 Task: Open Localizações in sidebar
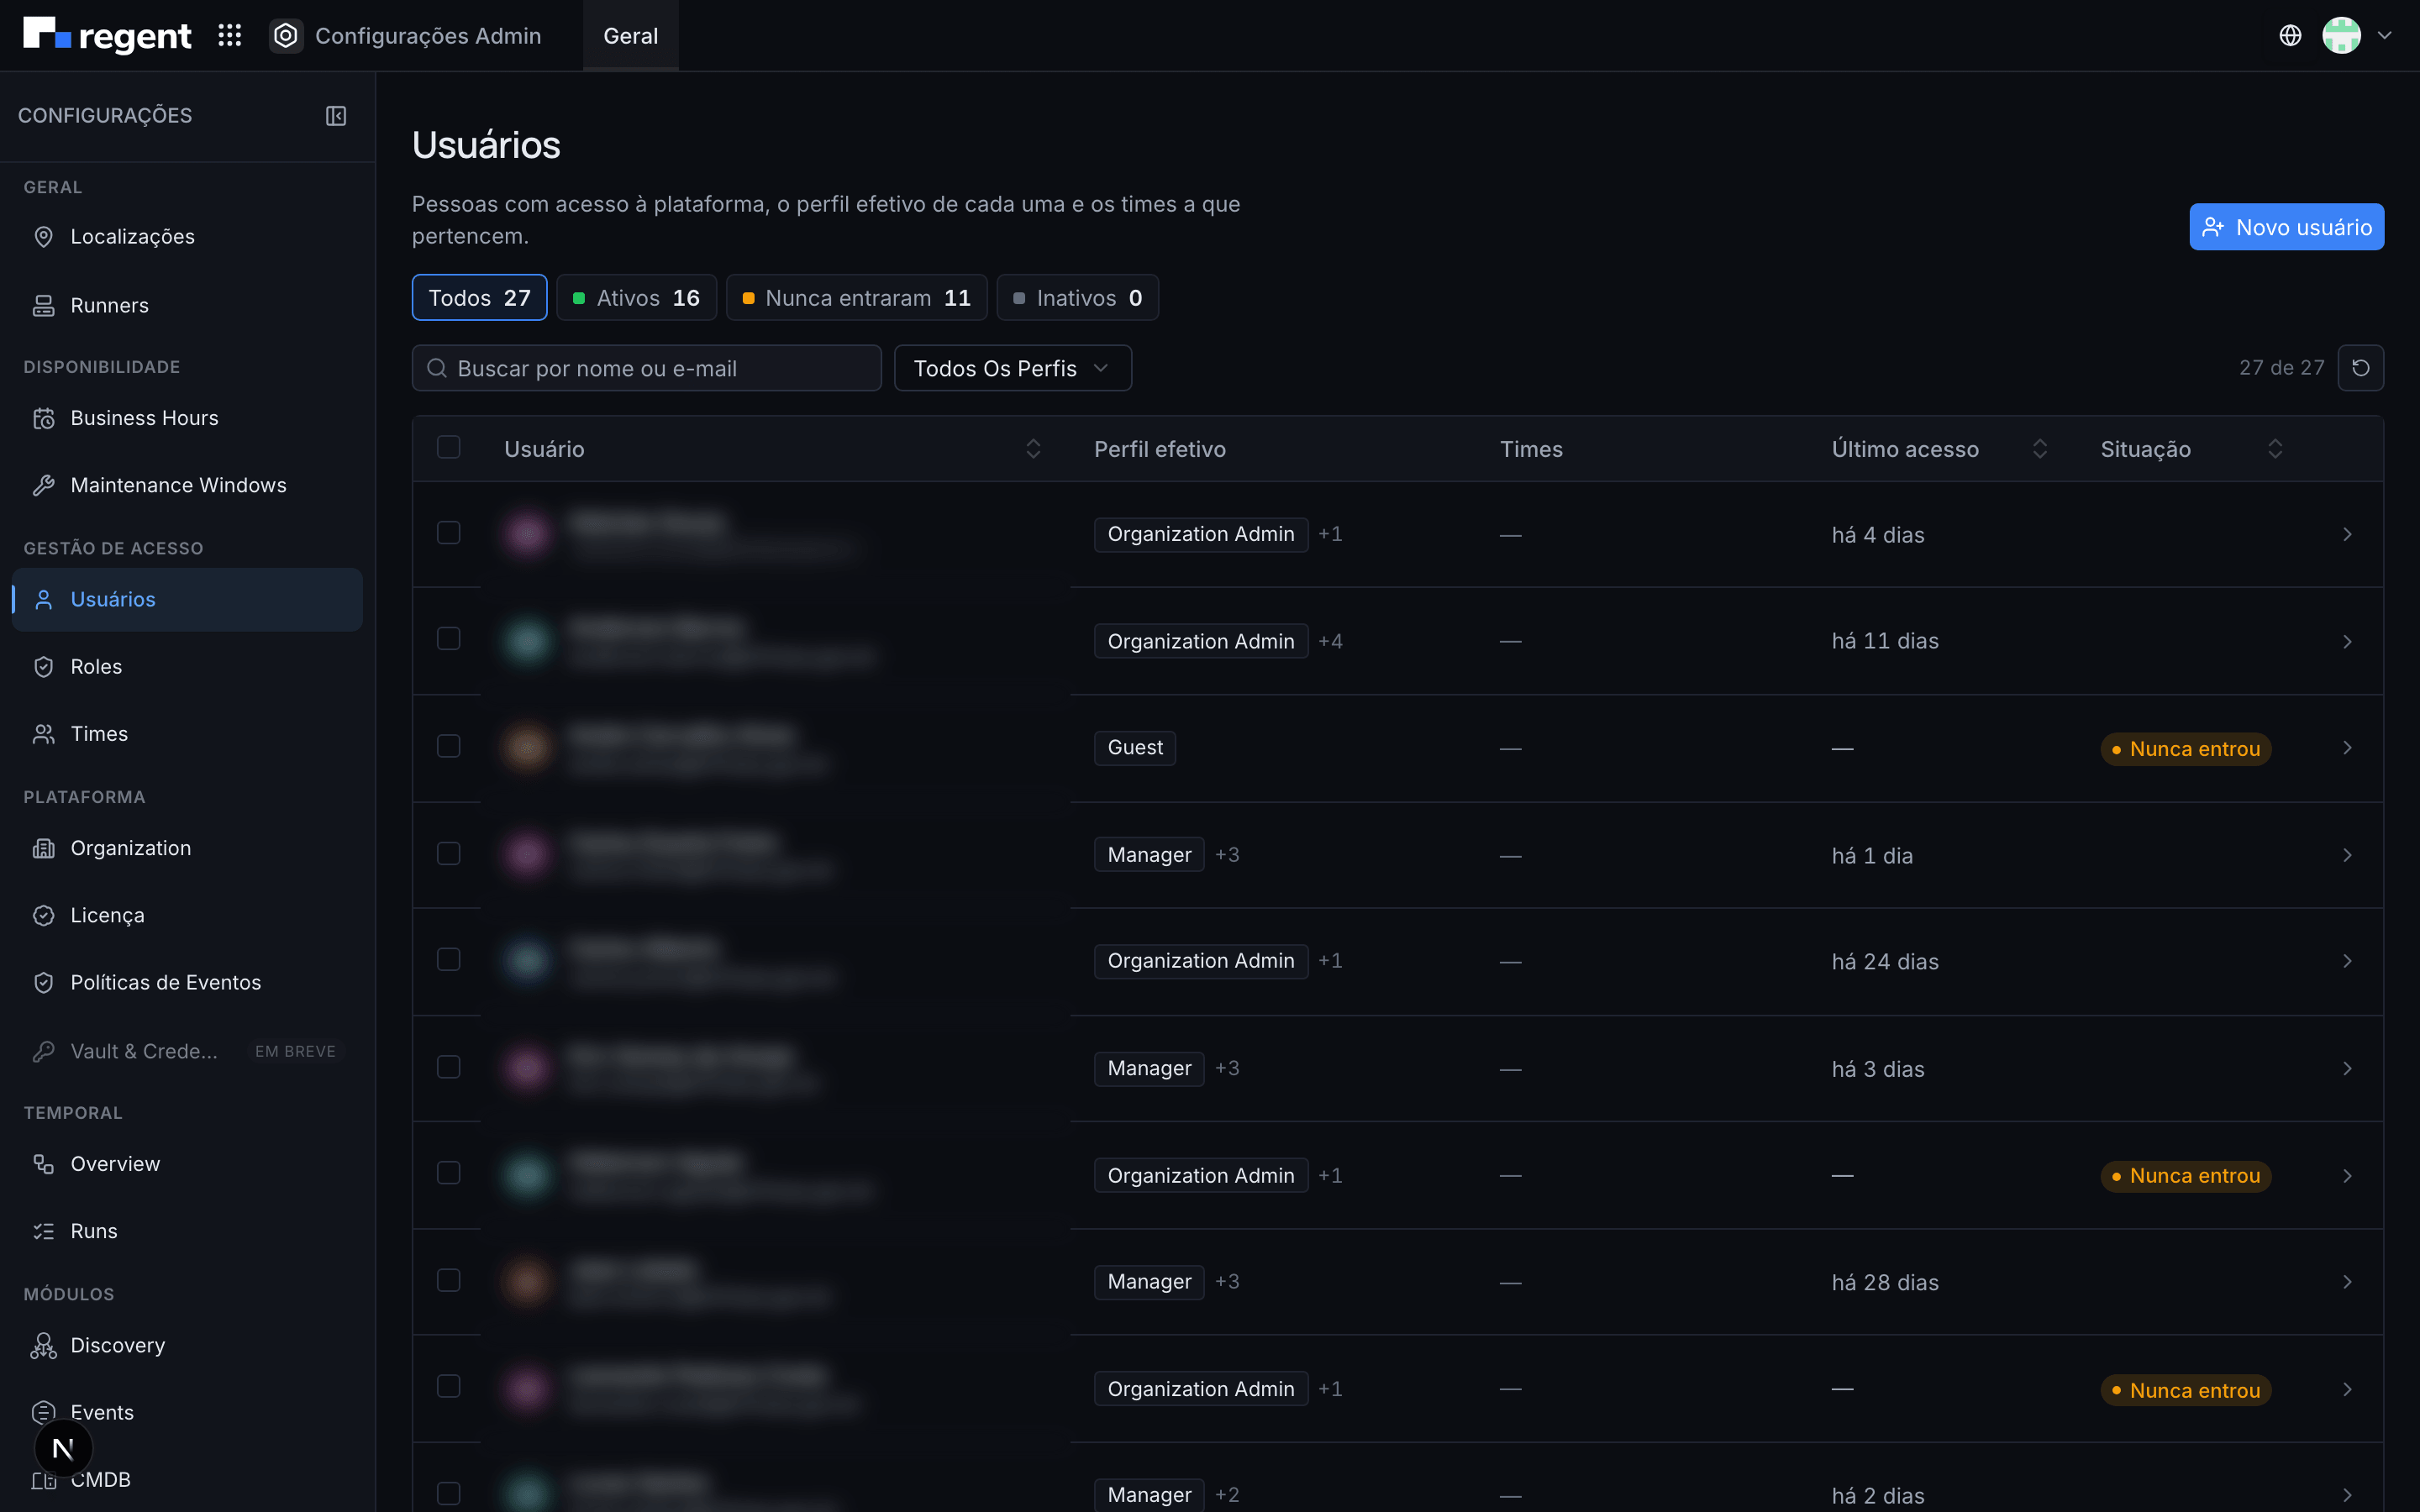[187, 237]
